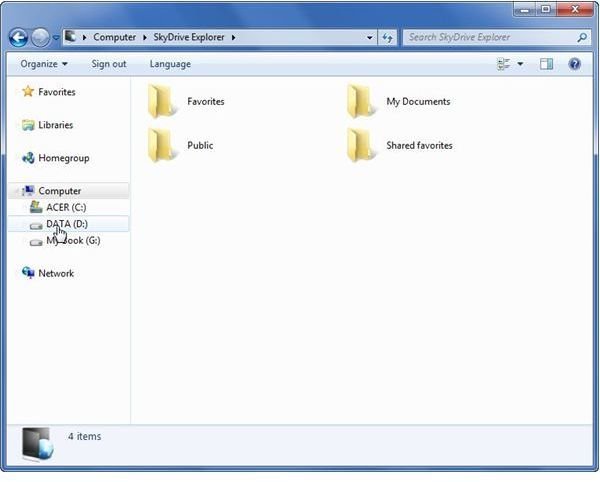Image resolution: width=600 pixels, height=482 pixels.
Task: Click the Favorites folder name label
Action: point(206,101)
